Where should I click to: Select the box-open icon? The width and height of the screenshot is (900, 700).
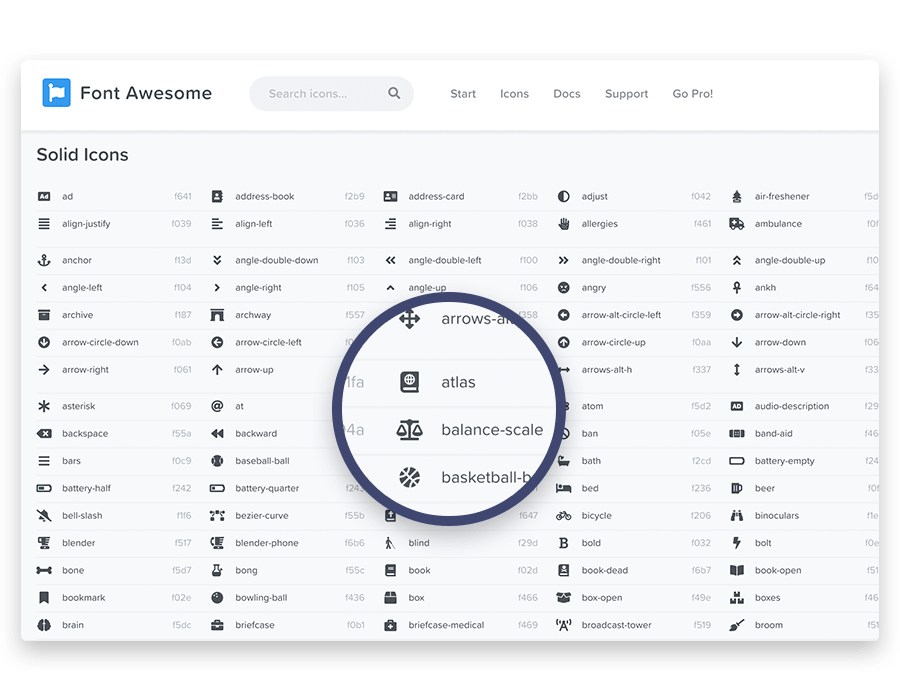564,597
